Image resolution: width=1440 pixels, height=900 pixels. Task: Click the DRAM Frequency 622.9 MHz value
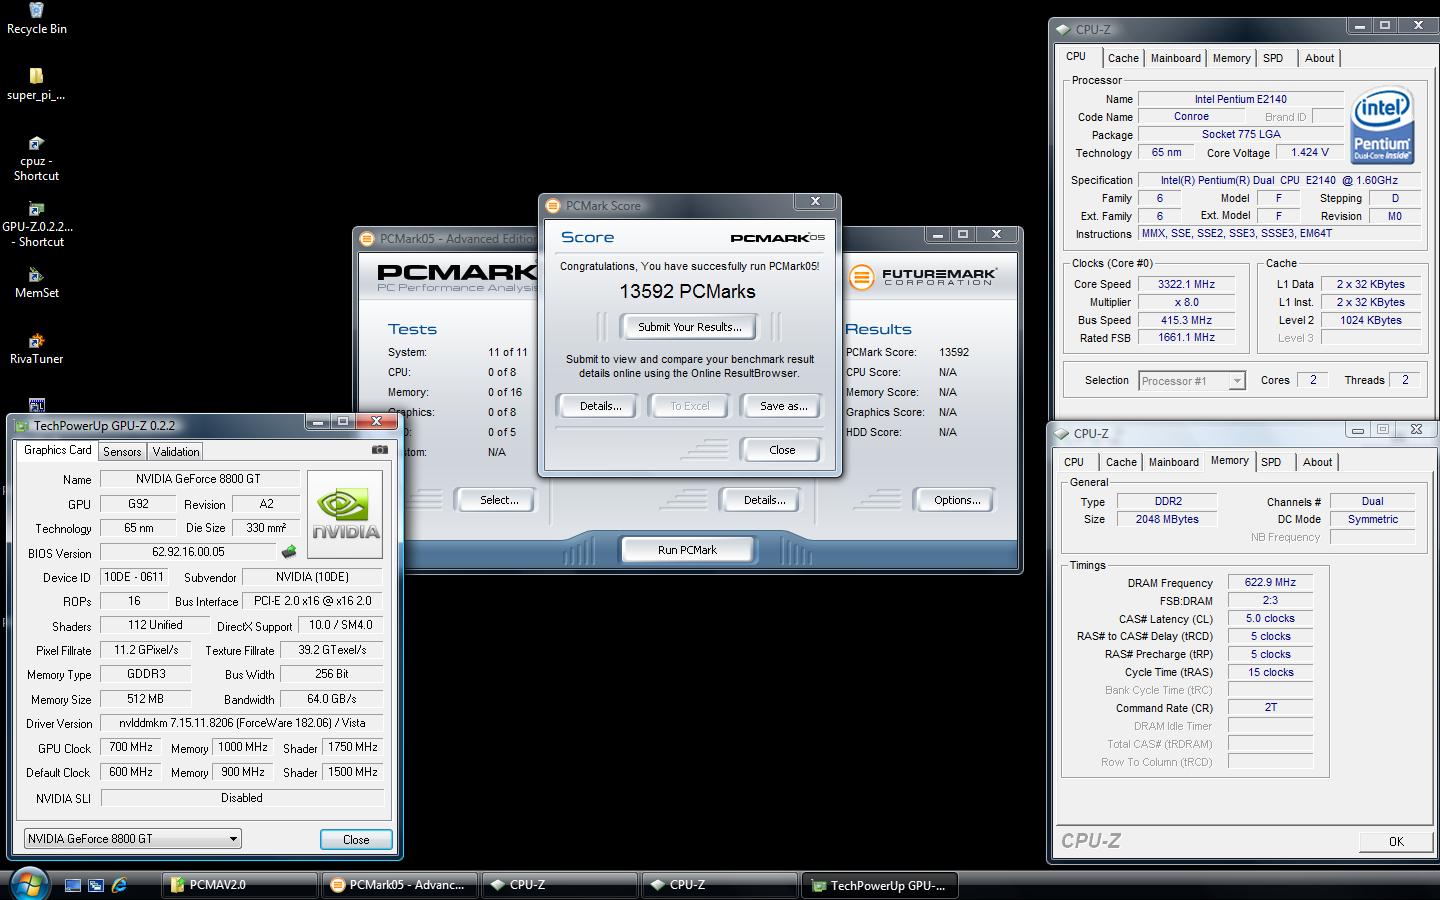tap(1270, 582)
